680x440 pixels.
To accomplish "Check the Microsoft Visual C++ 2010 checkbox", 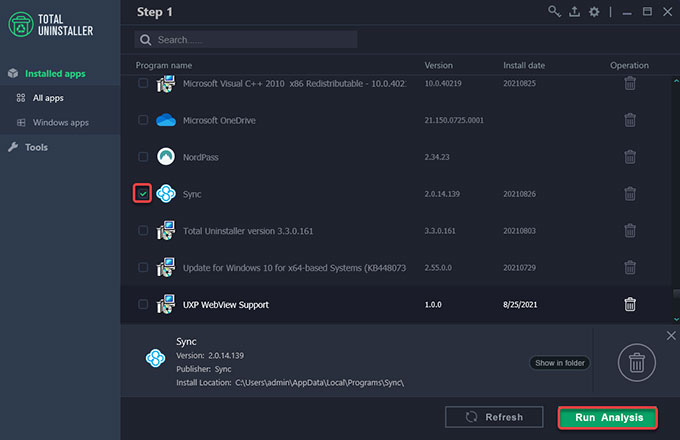I will point(143,83).
